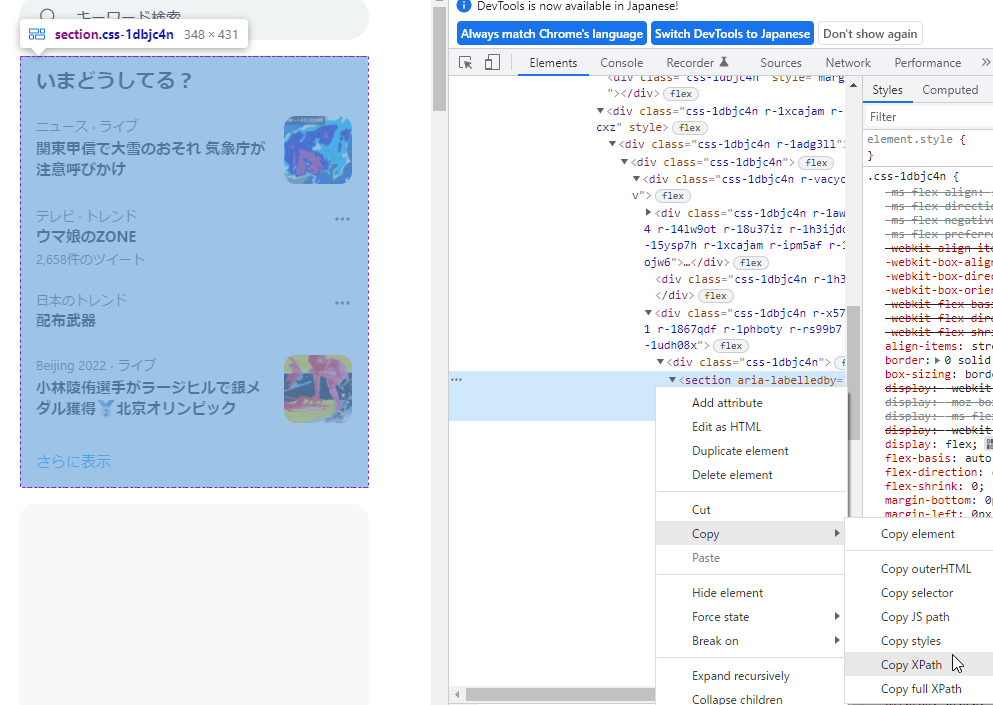Toggle the device toolbar icon

tap(492, 62)
